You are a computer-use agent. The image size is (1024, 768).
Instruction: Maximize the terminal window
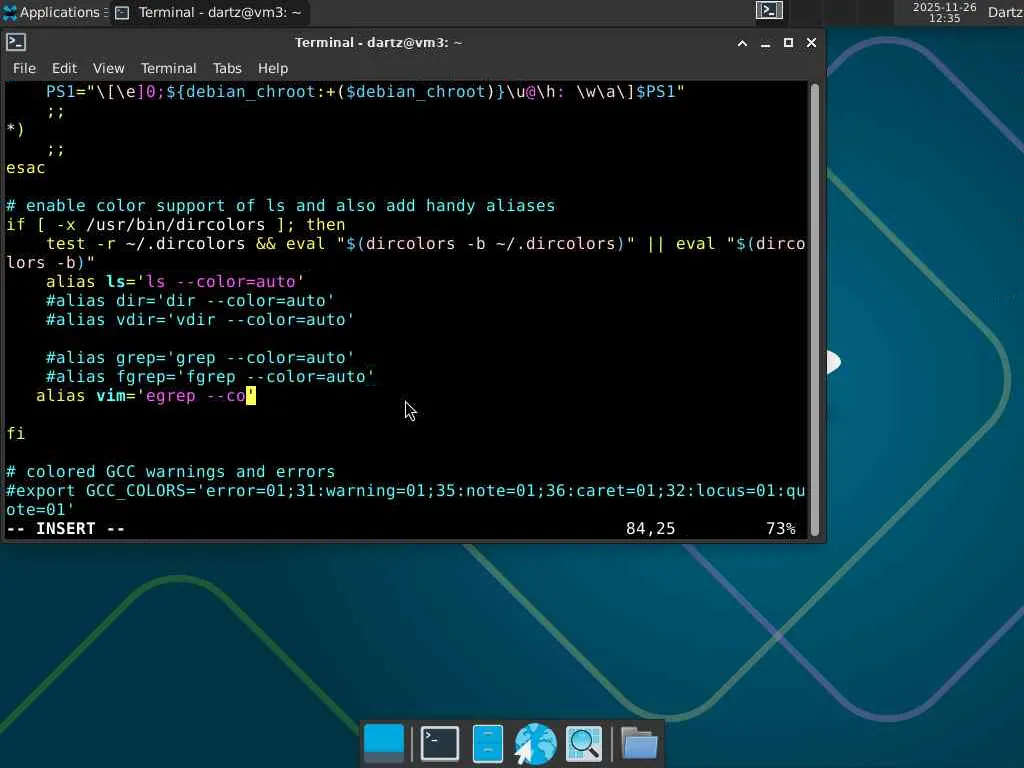click(x=788, y=42)
